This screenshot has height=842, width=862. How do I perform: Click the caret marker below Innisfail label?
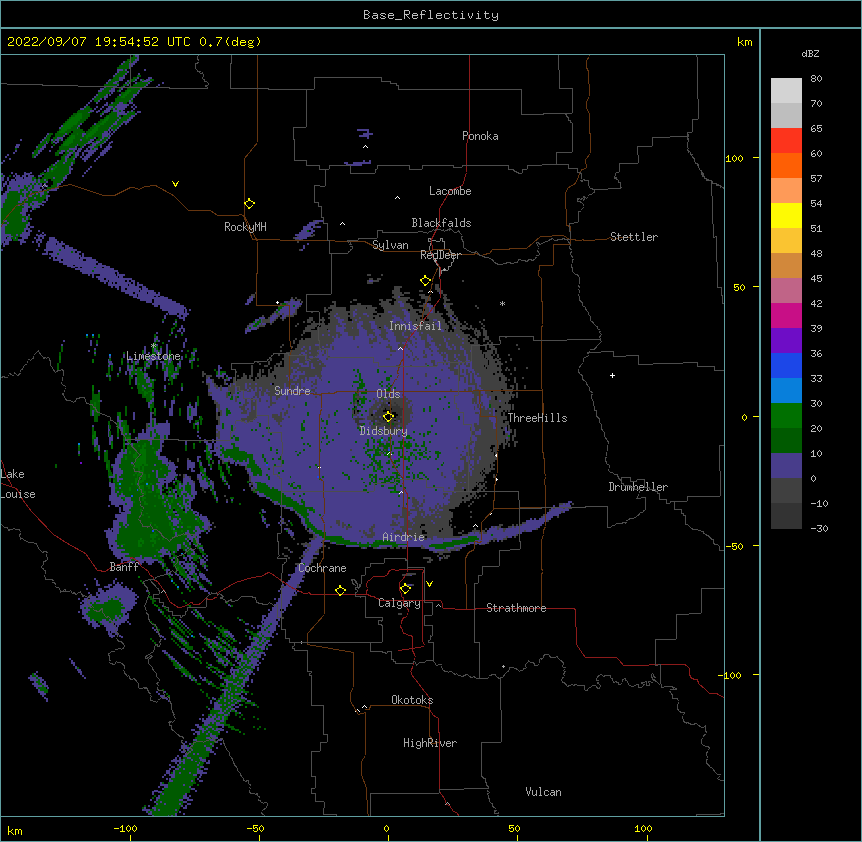click(400, 348)
